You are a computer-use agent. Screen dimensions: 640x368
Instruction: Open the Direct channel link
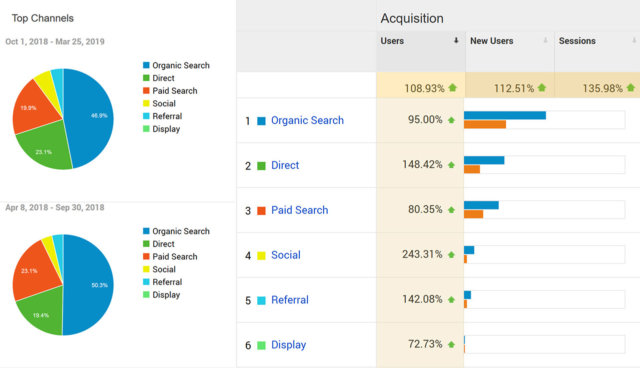[x=285, y=165]
